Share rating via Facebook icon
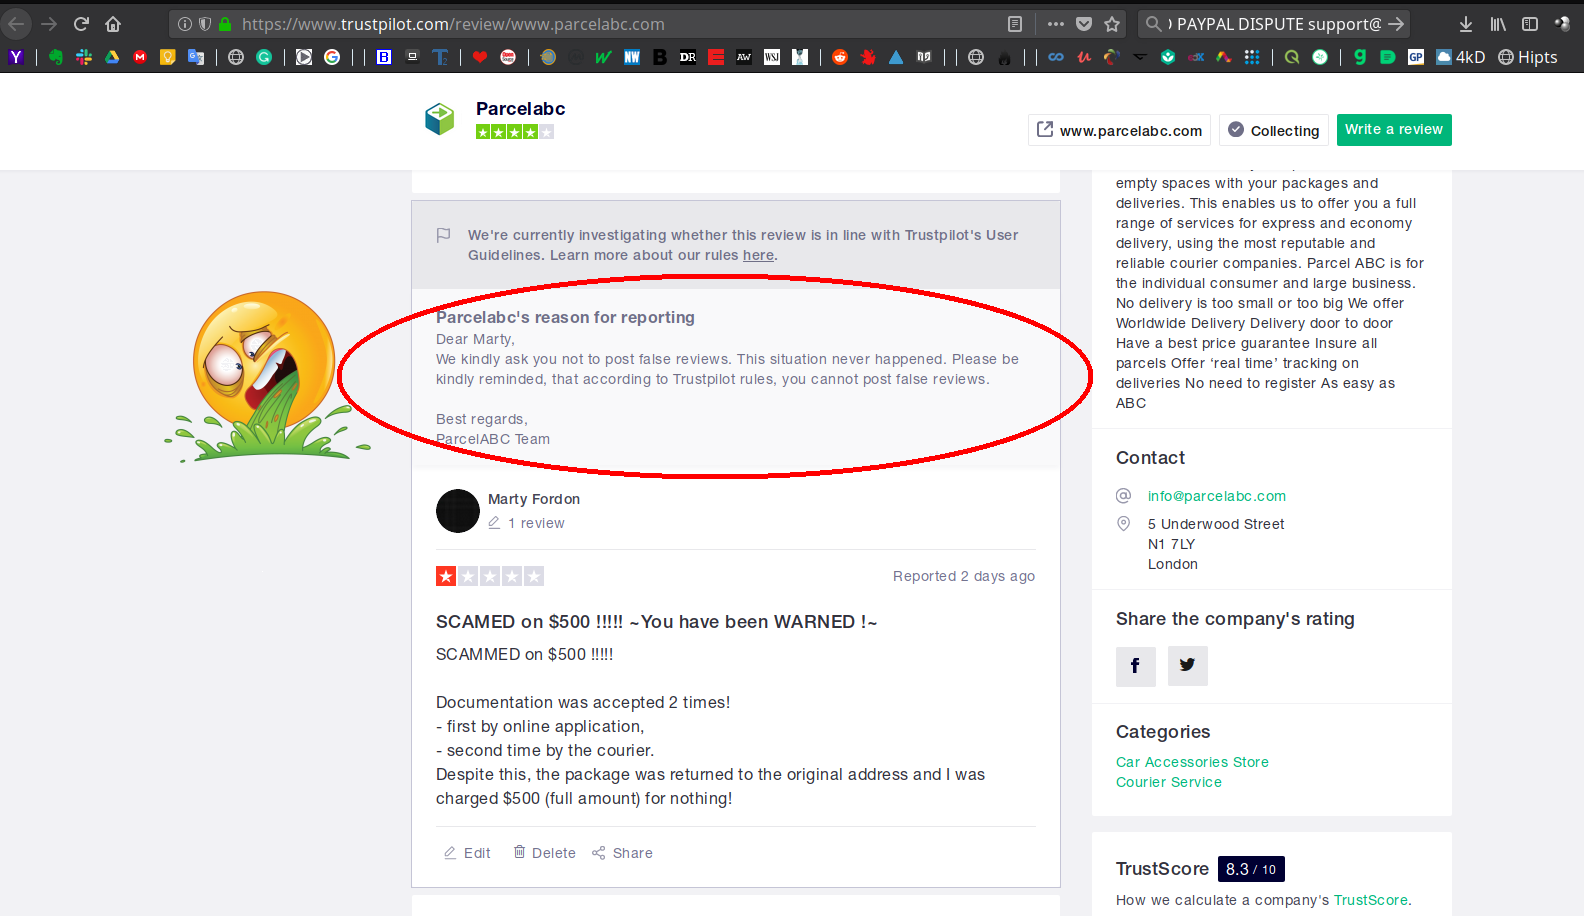 [1135, 666]
